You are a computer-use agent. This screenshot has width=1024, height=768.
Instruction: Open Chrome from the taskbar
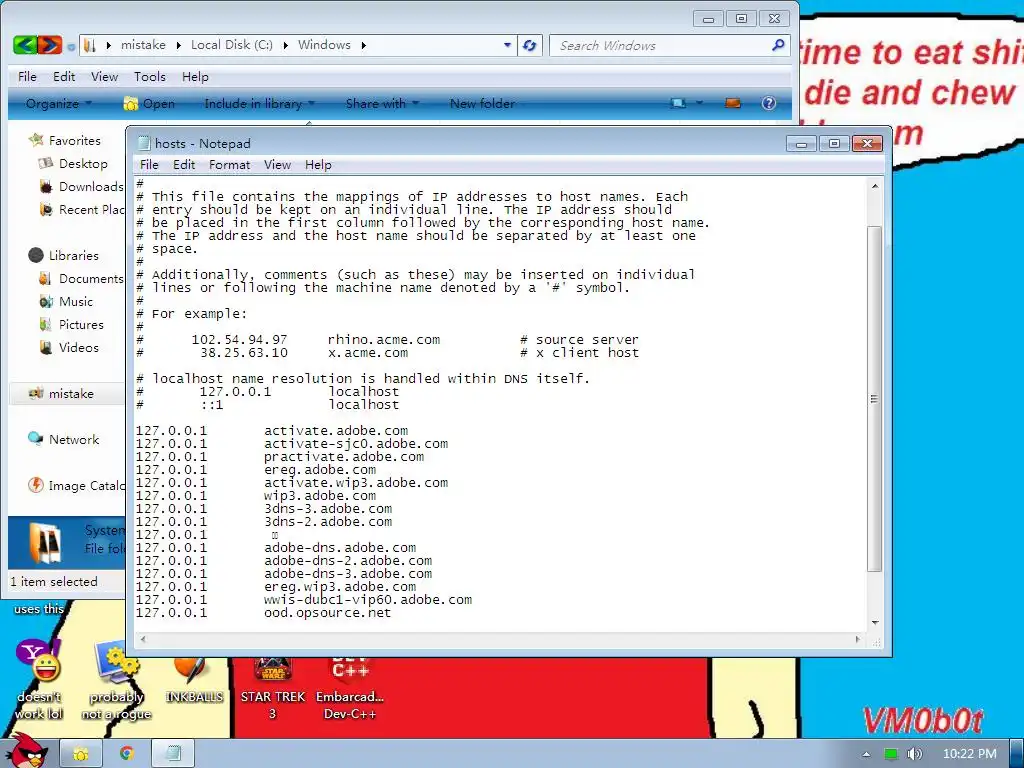pos(127,754)
